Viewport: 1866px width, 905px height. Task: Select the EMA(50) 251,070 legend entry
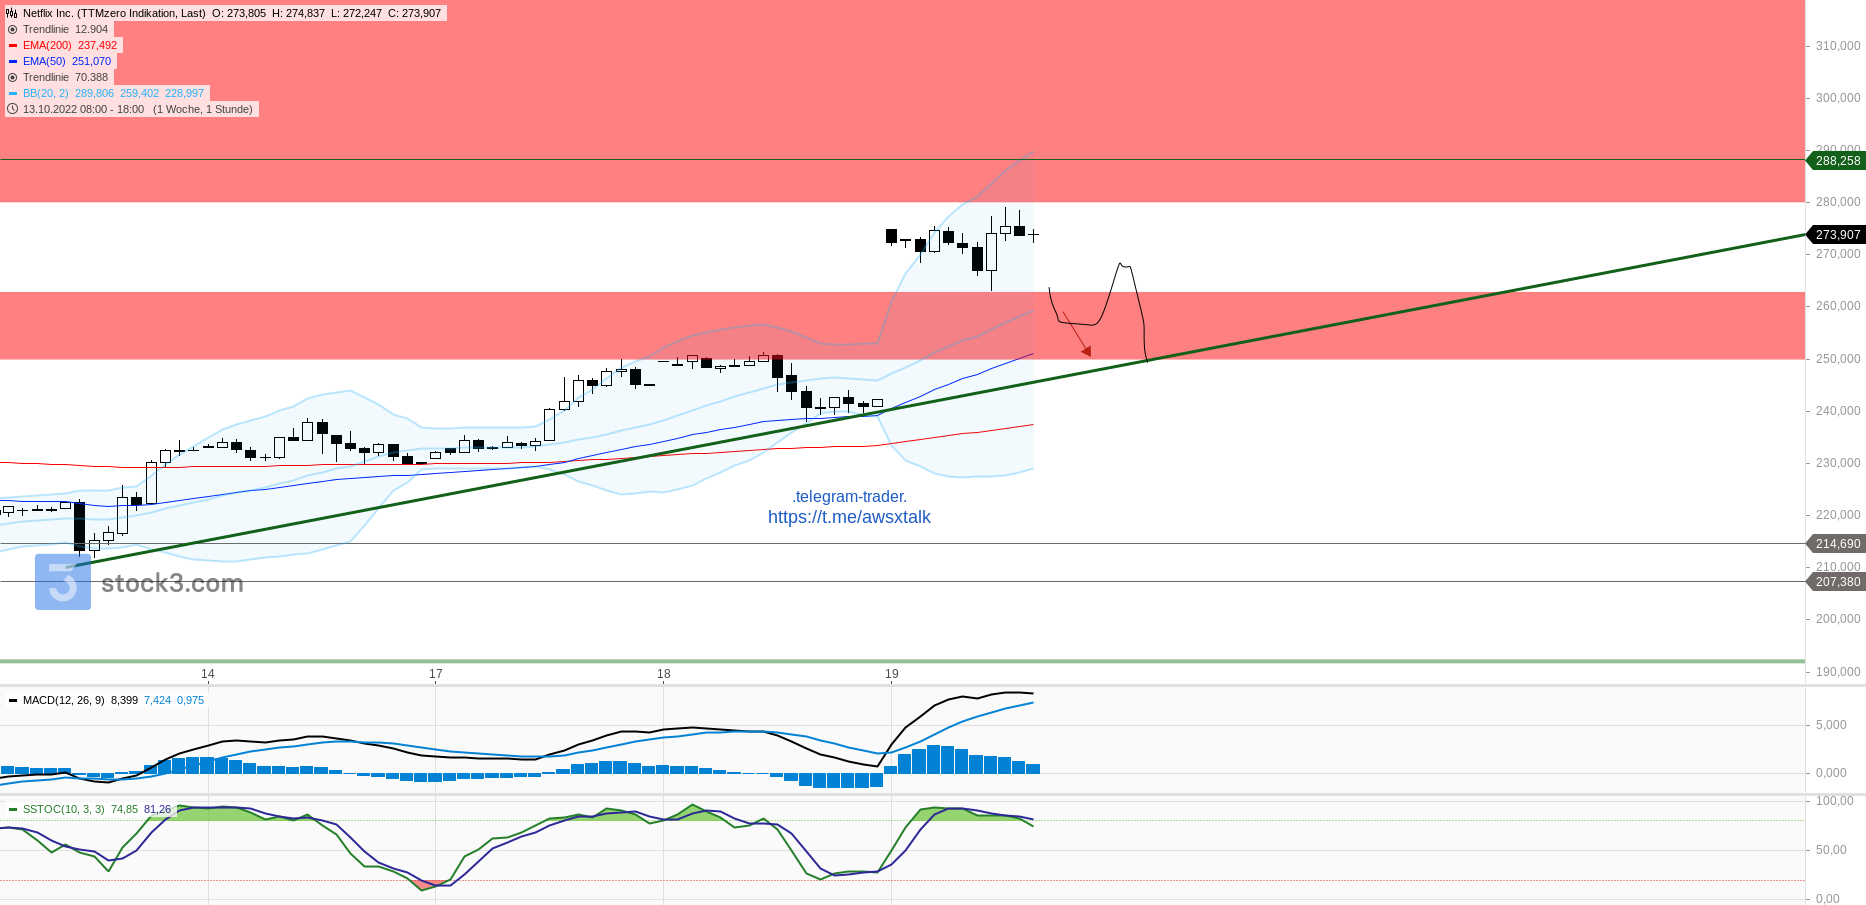tap(67, 61)
